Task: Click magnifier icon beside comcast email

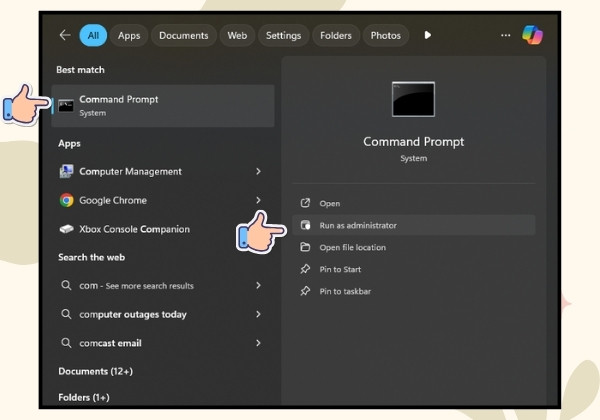Action: [x=66, y=343]
